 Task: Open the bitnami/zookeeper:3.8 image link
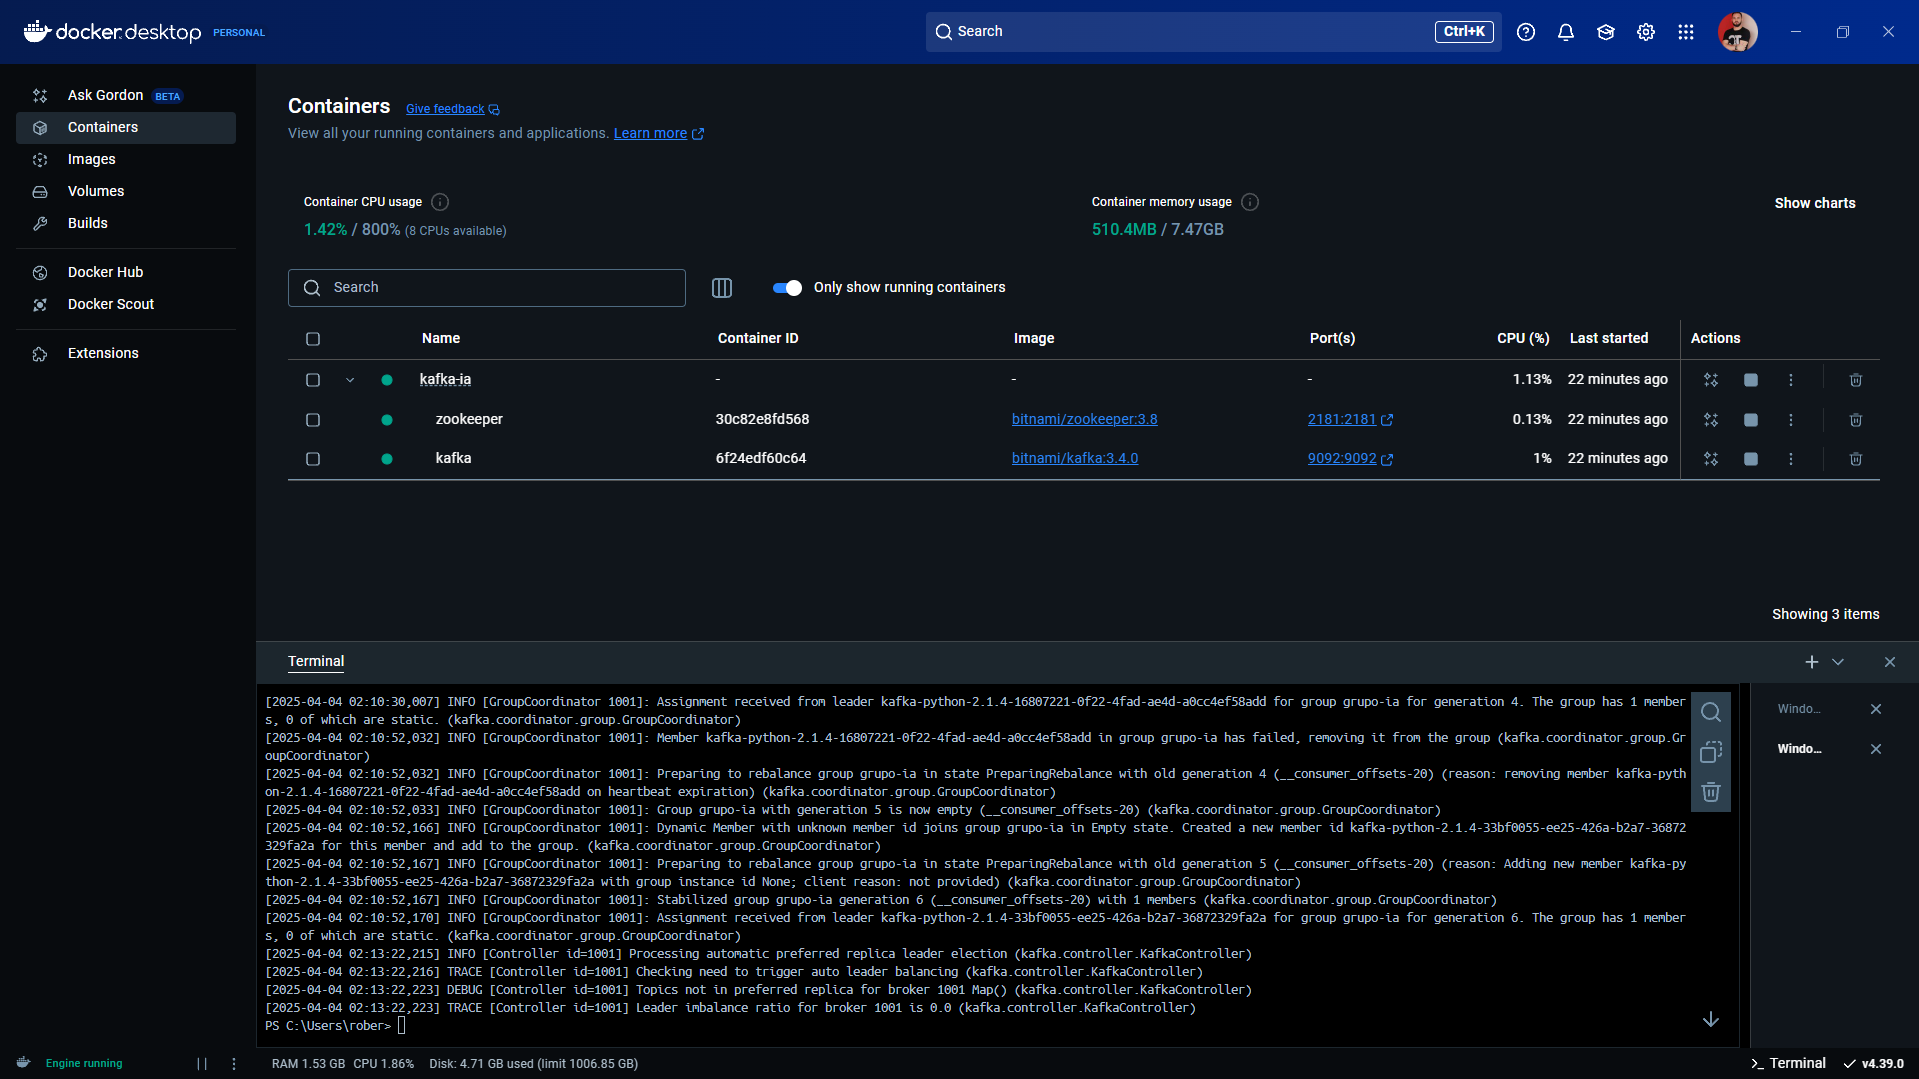pos(1084,419)
